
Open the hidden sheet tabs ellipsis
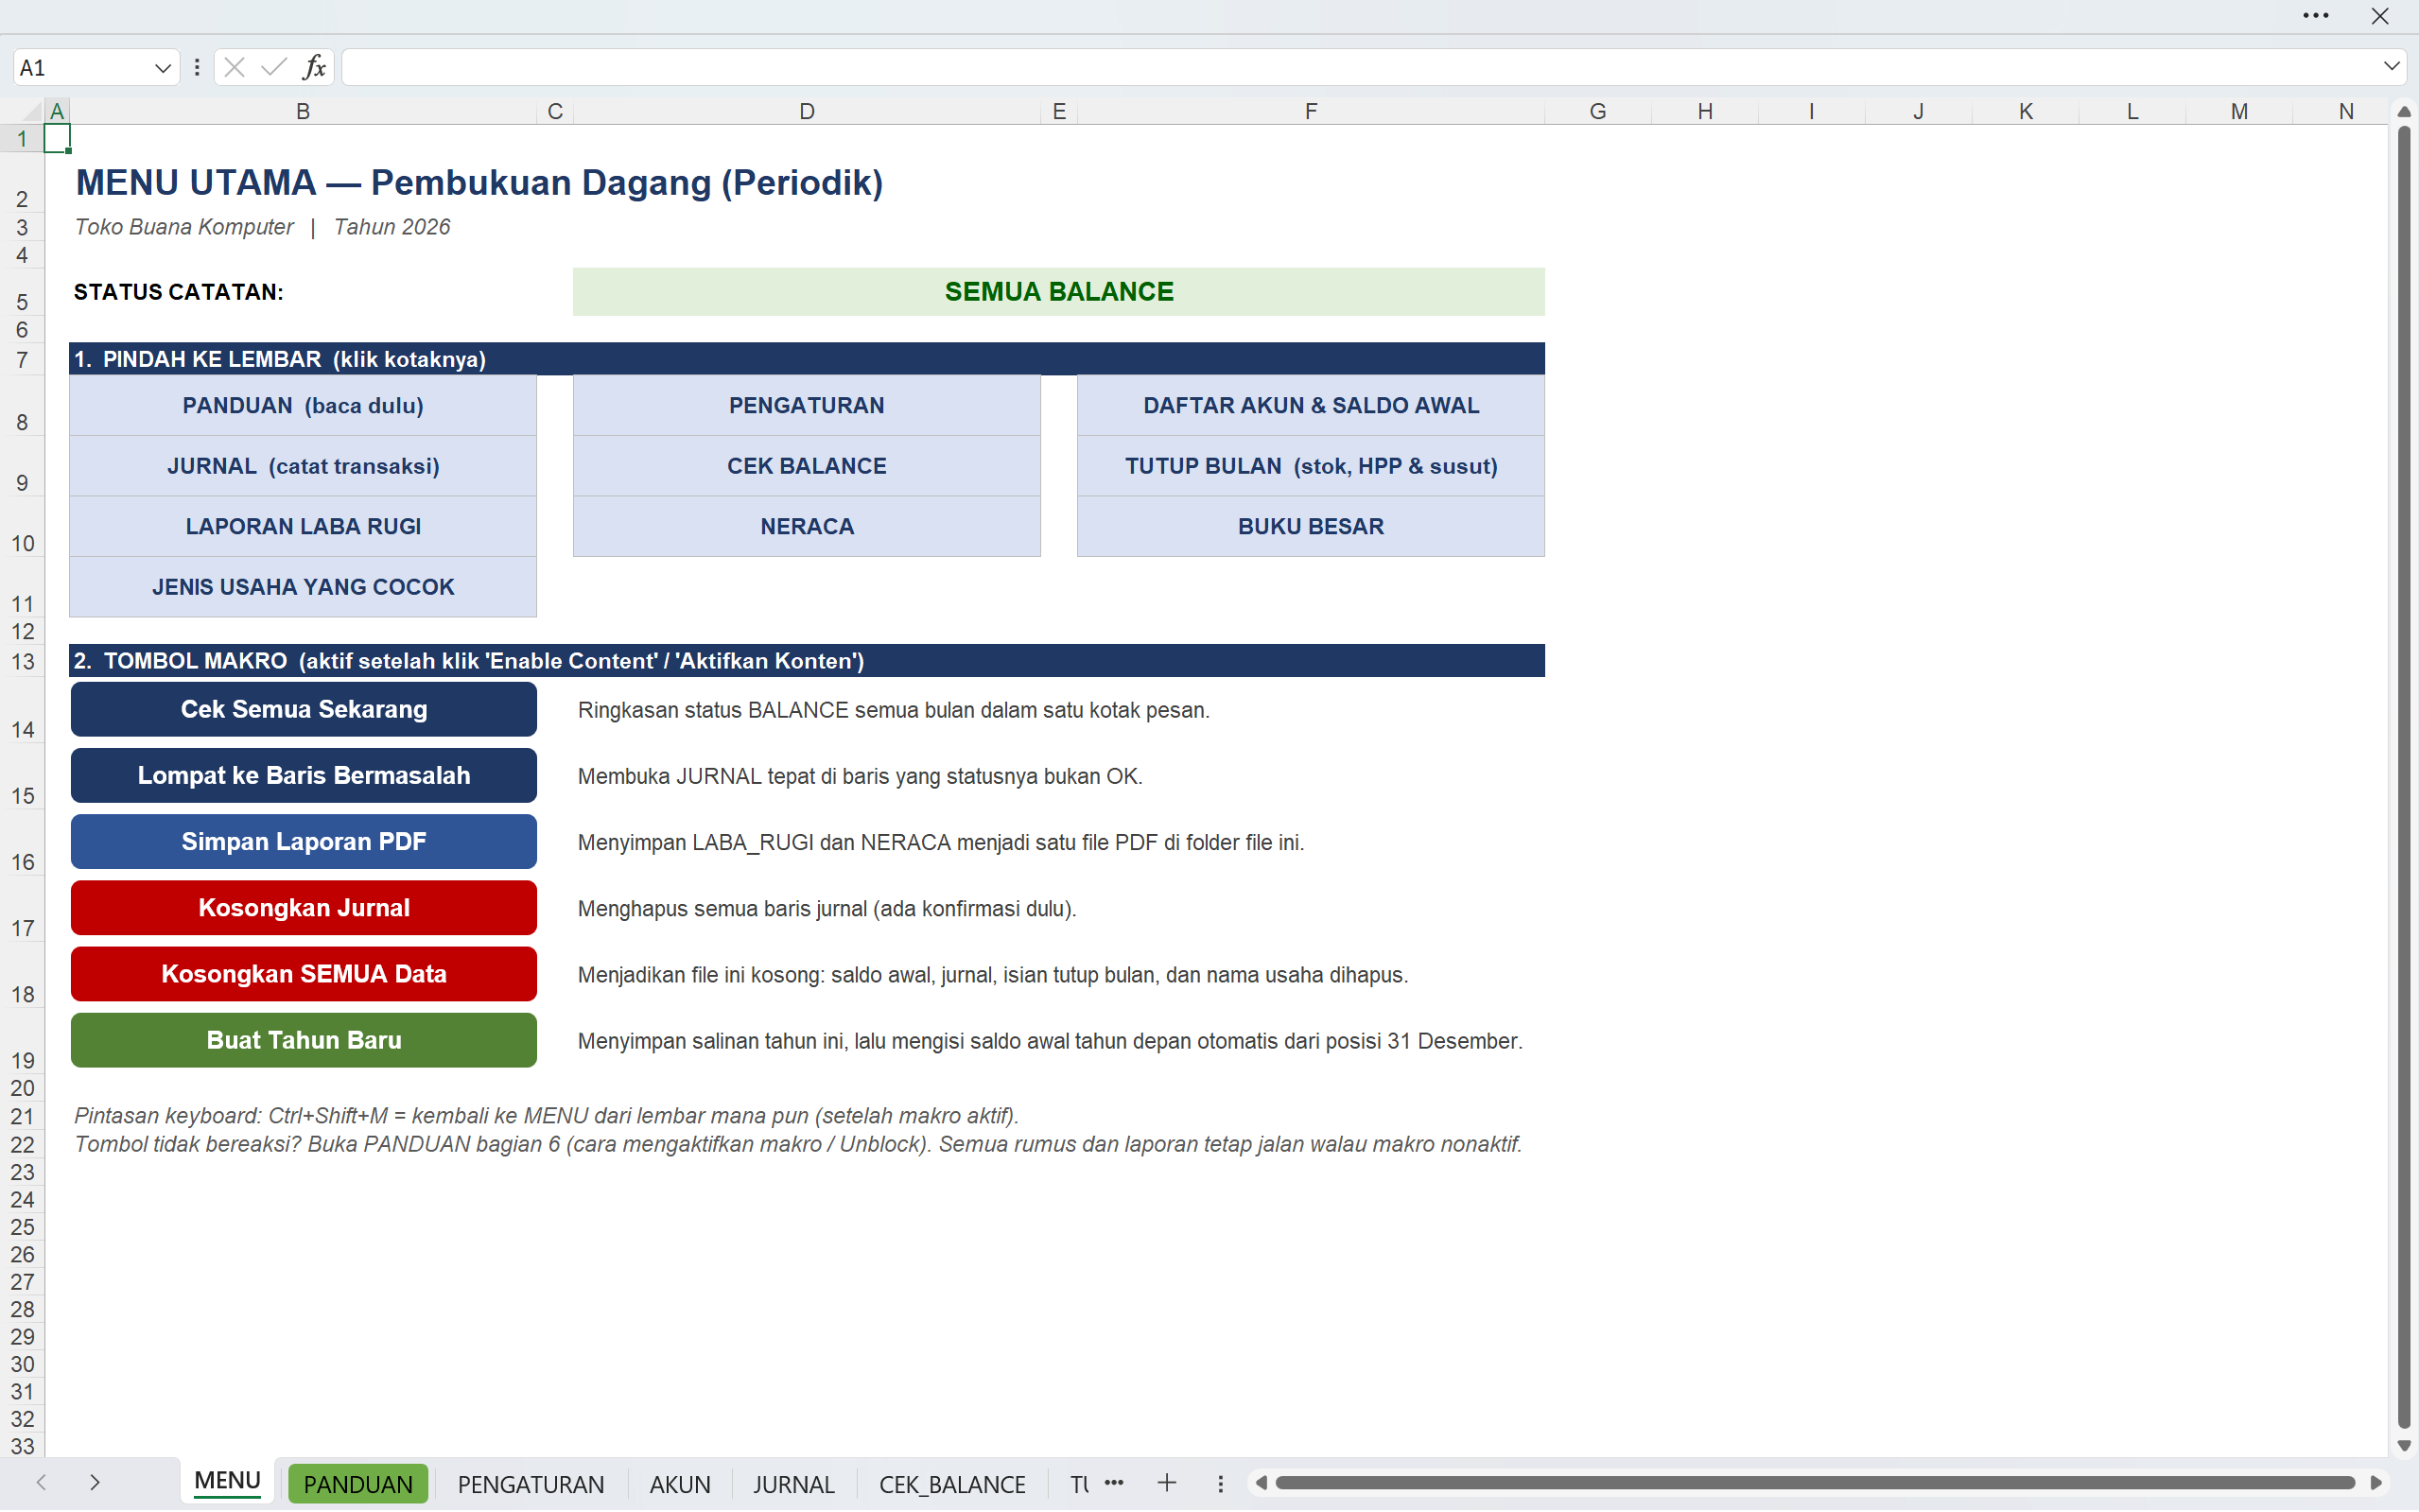pos(1114,1483)
